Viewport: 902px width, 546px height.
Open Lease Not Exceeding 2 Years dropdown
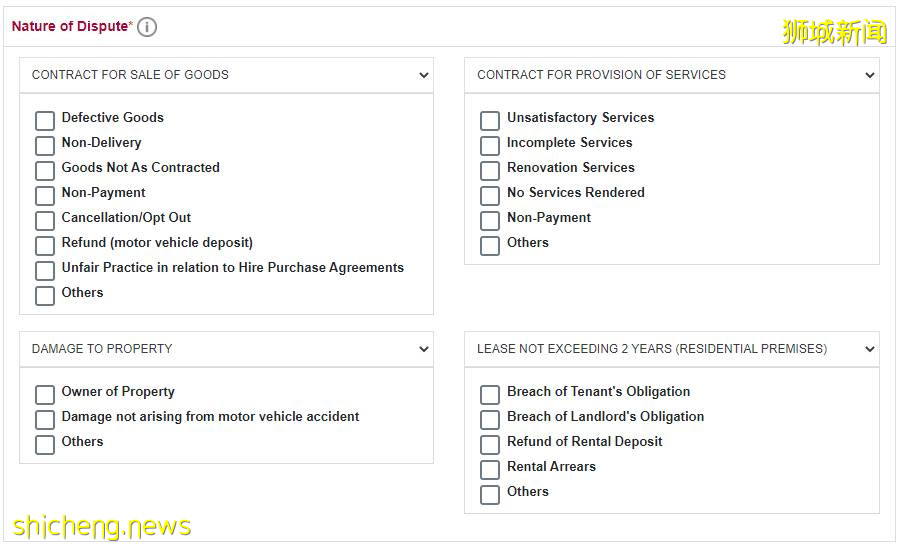tap(869, 349)
